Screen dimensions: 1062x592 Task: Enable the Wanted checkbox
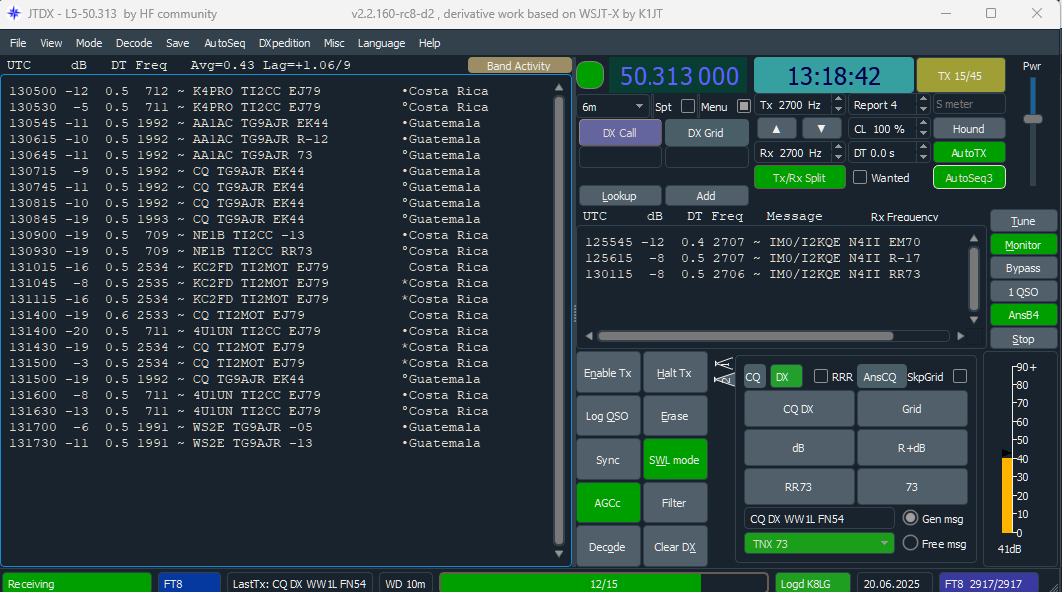(860, 177)
